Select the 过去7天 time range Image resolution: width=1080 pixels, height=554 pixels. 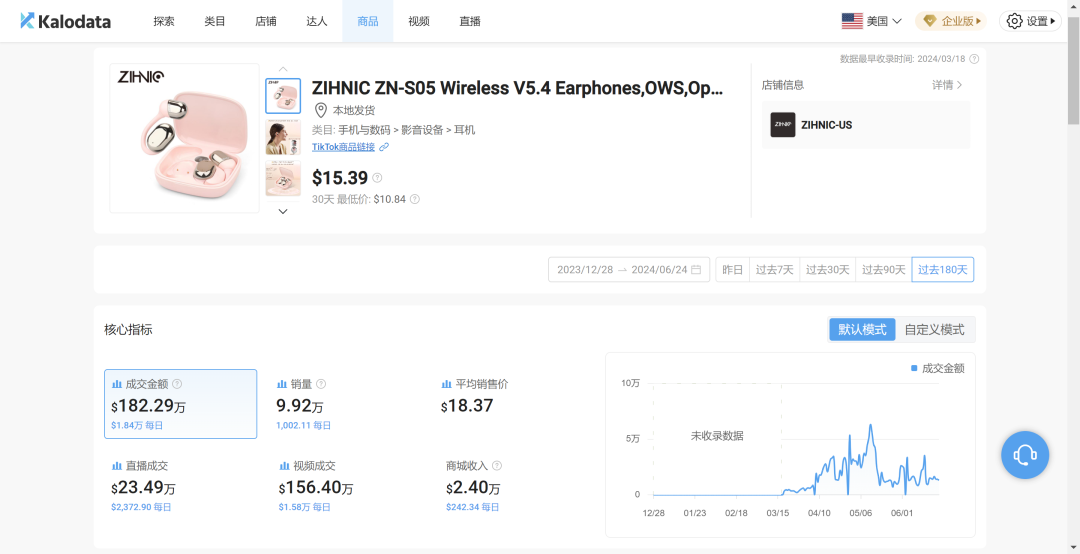pyautogui.click(x=774, y=269)
